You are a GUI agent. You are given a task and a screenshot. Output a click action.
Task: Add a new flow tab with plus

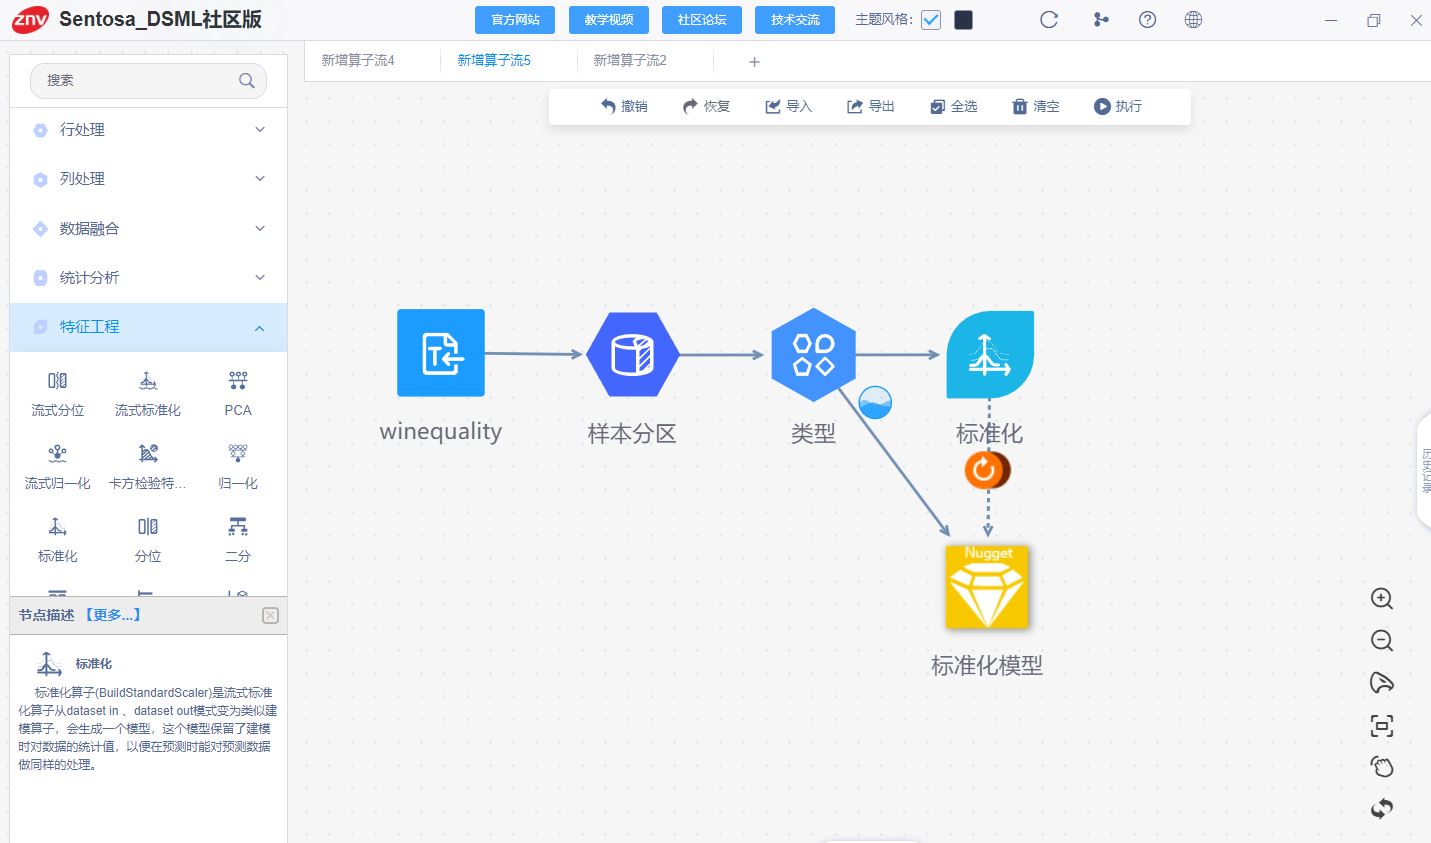[755, 62]
